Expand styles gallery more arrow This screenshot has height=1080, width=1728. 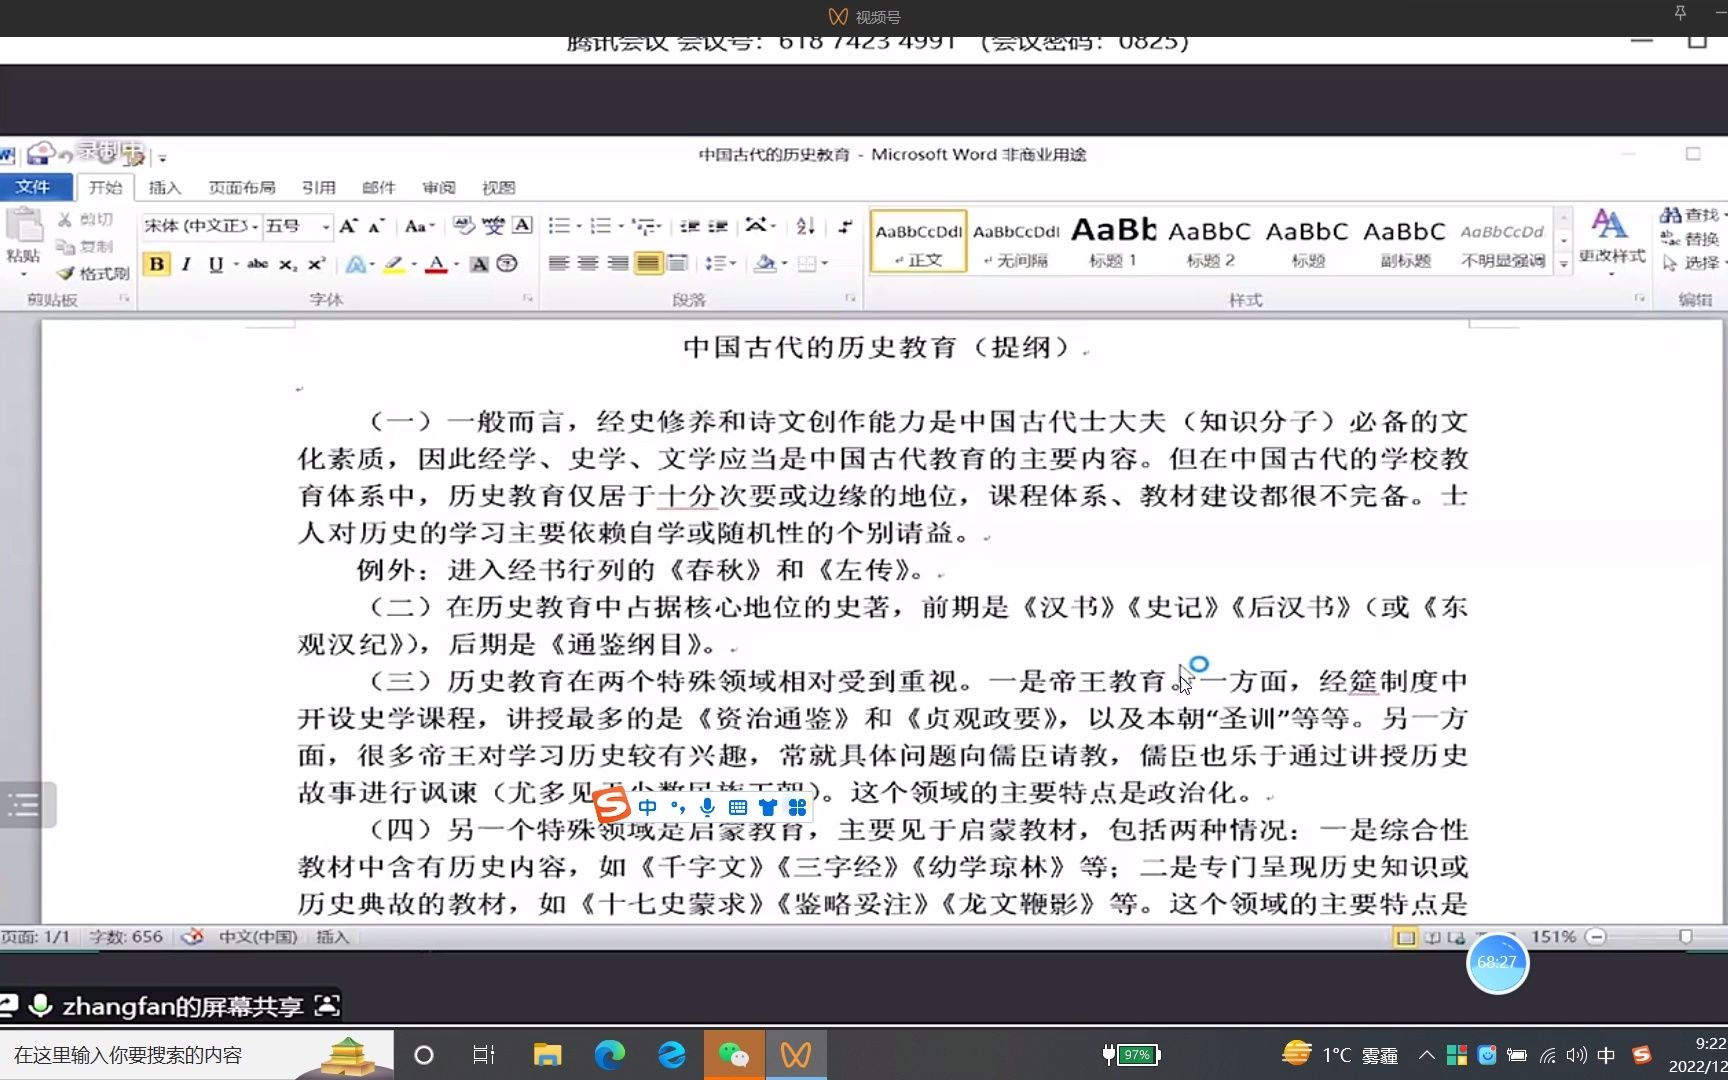coord(1564,264)
